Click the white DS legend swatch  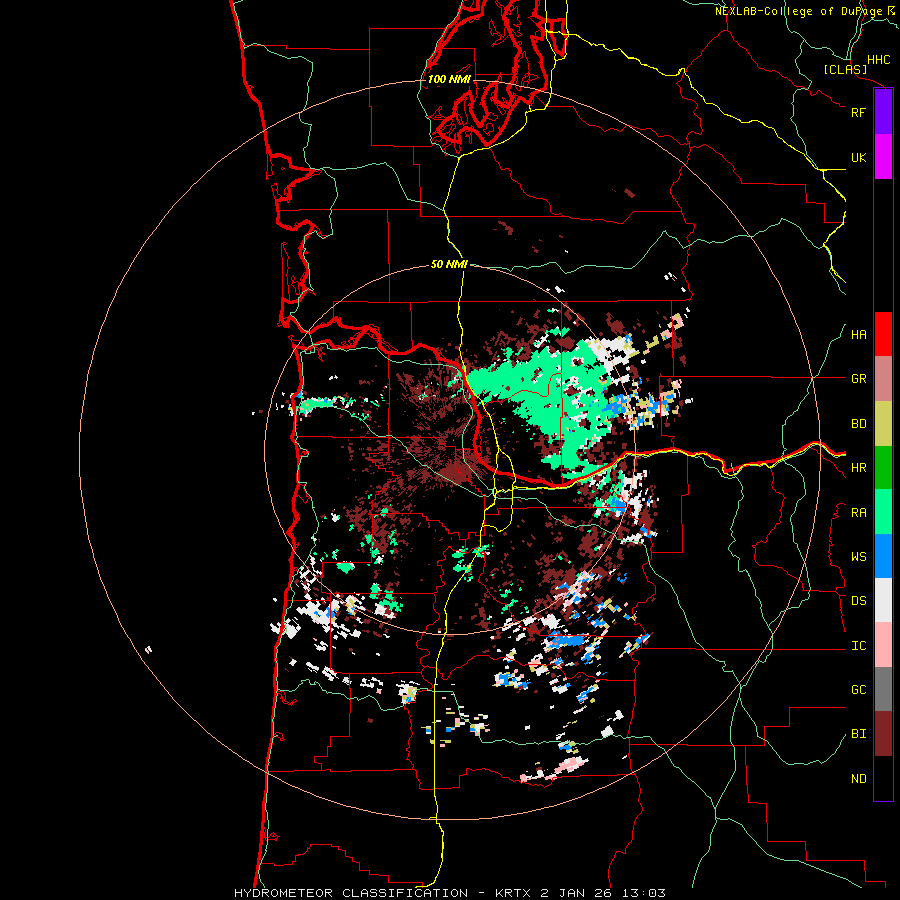(x=883, y=600)
